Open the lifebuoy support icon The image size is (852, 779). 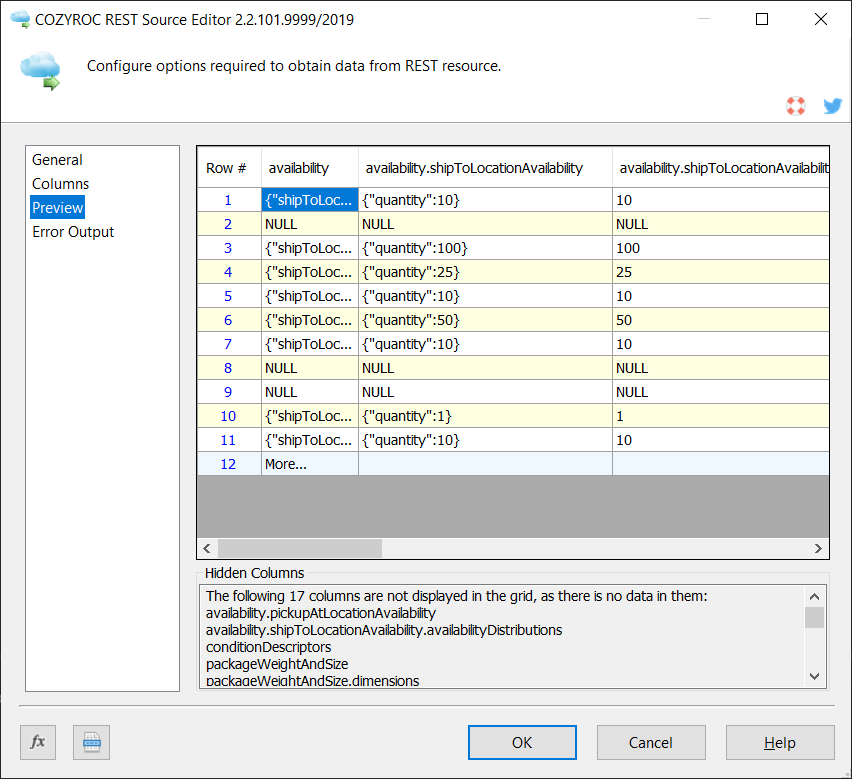(795, 105)
